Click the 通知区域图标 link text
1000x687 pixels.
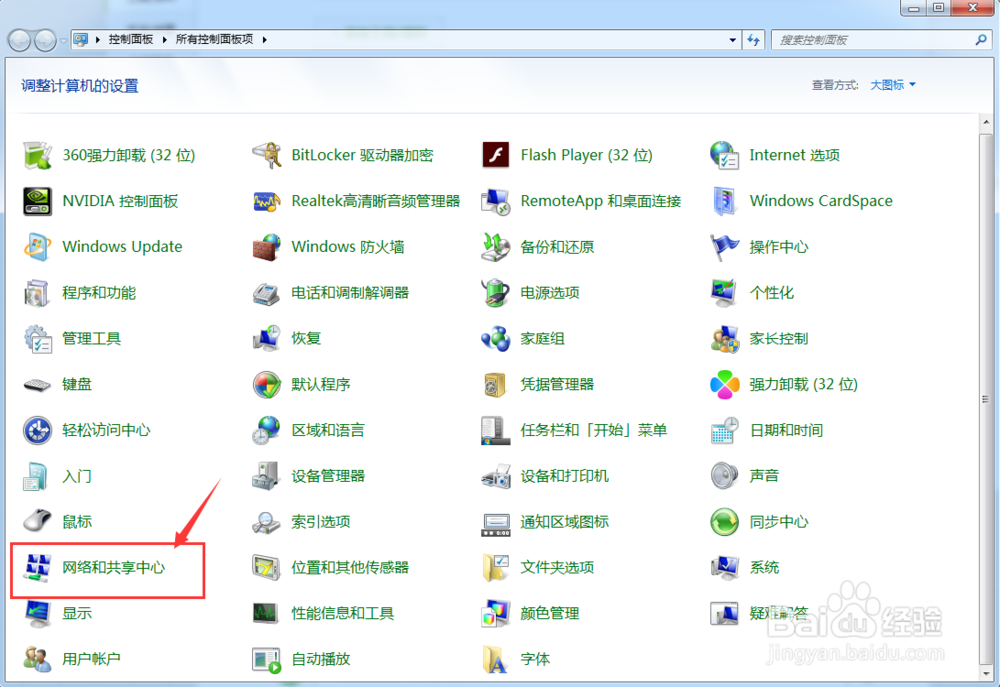(x=564, y=522)
